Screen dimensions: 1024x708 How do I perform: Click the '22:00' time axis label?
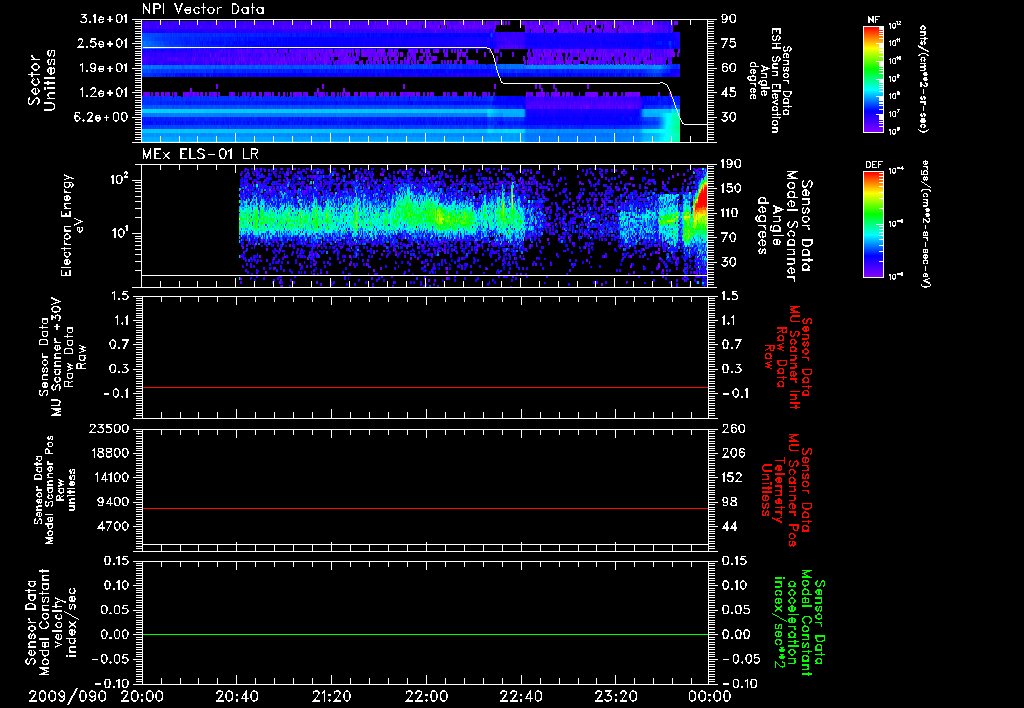tap(426, 696)
